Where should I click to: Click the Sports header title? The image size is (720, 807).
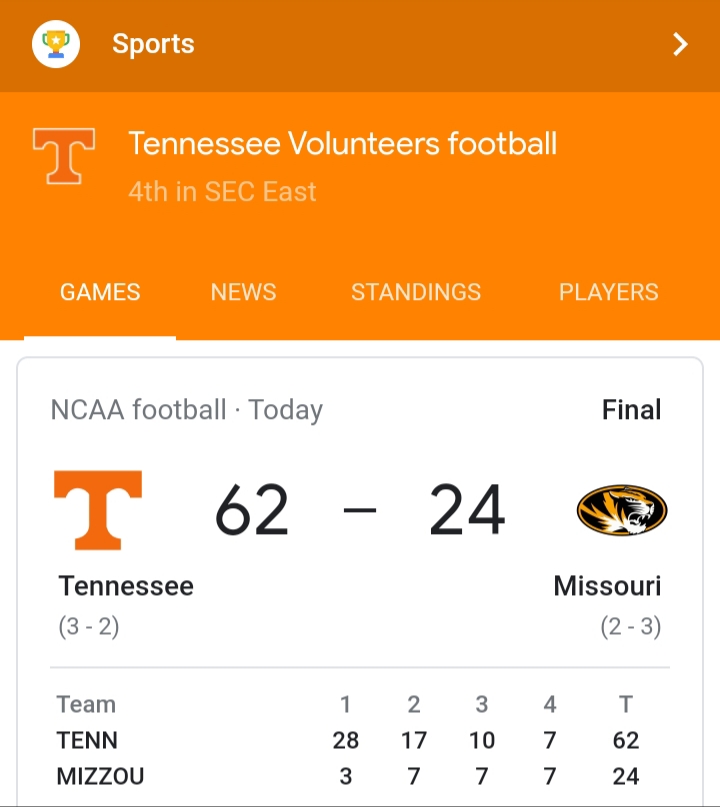pos(153,44)
